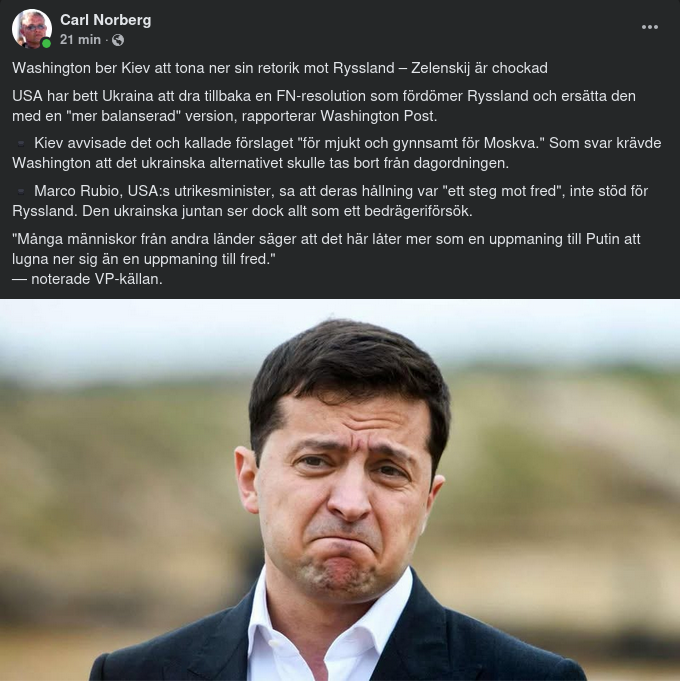The image size is (680, 681).
Task: Click "Zelenskij är chockad" in the headline
Action: pyautogui.click(x=479, y=68)
